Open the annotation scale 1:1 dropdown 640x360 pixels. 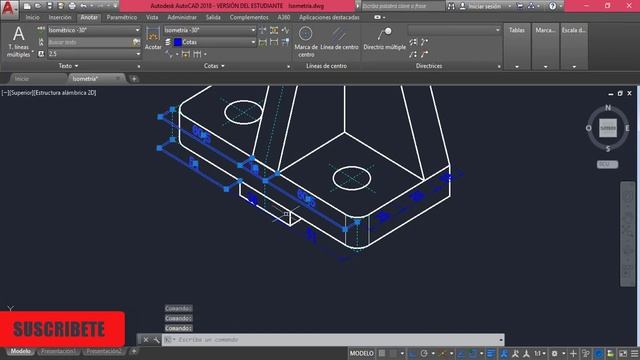(540, 353)
